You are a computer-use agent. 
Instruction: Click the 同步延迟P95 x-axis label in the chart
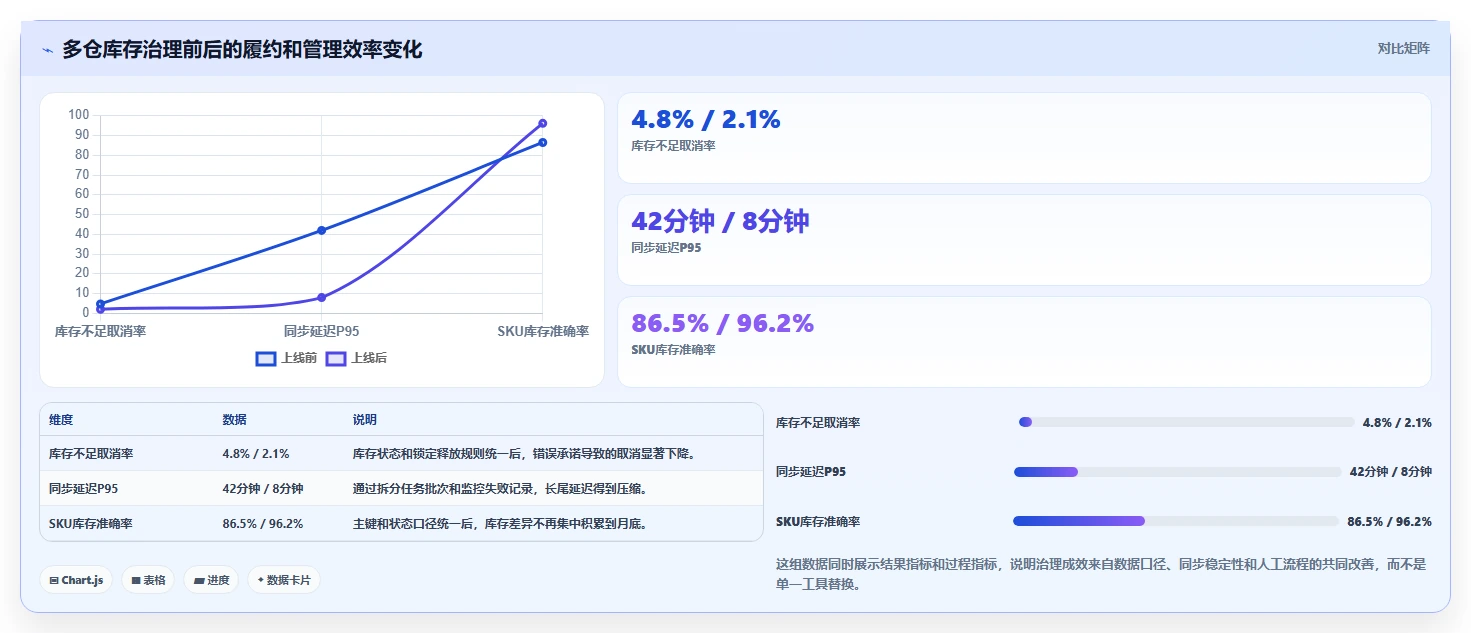(321, 331)
